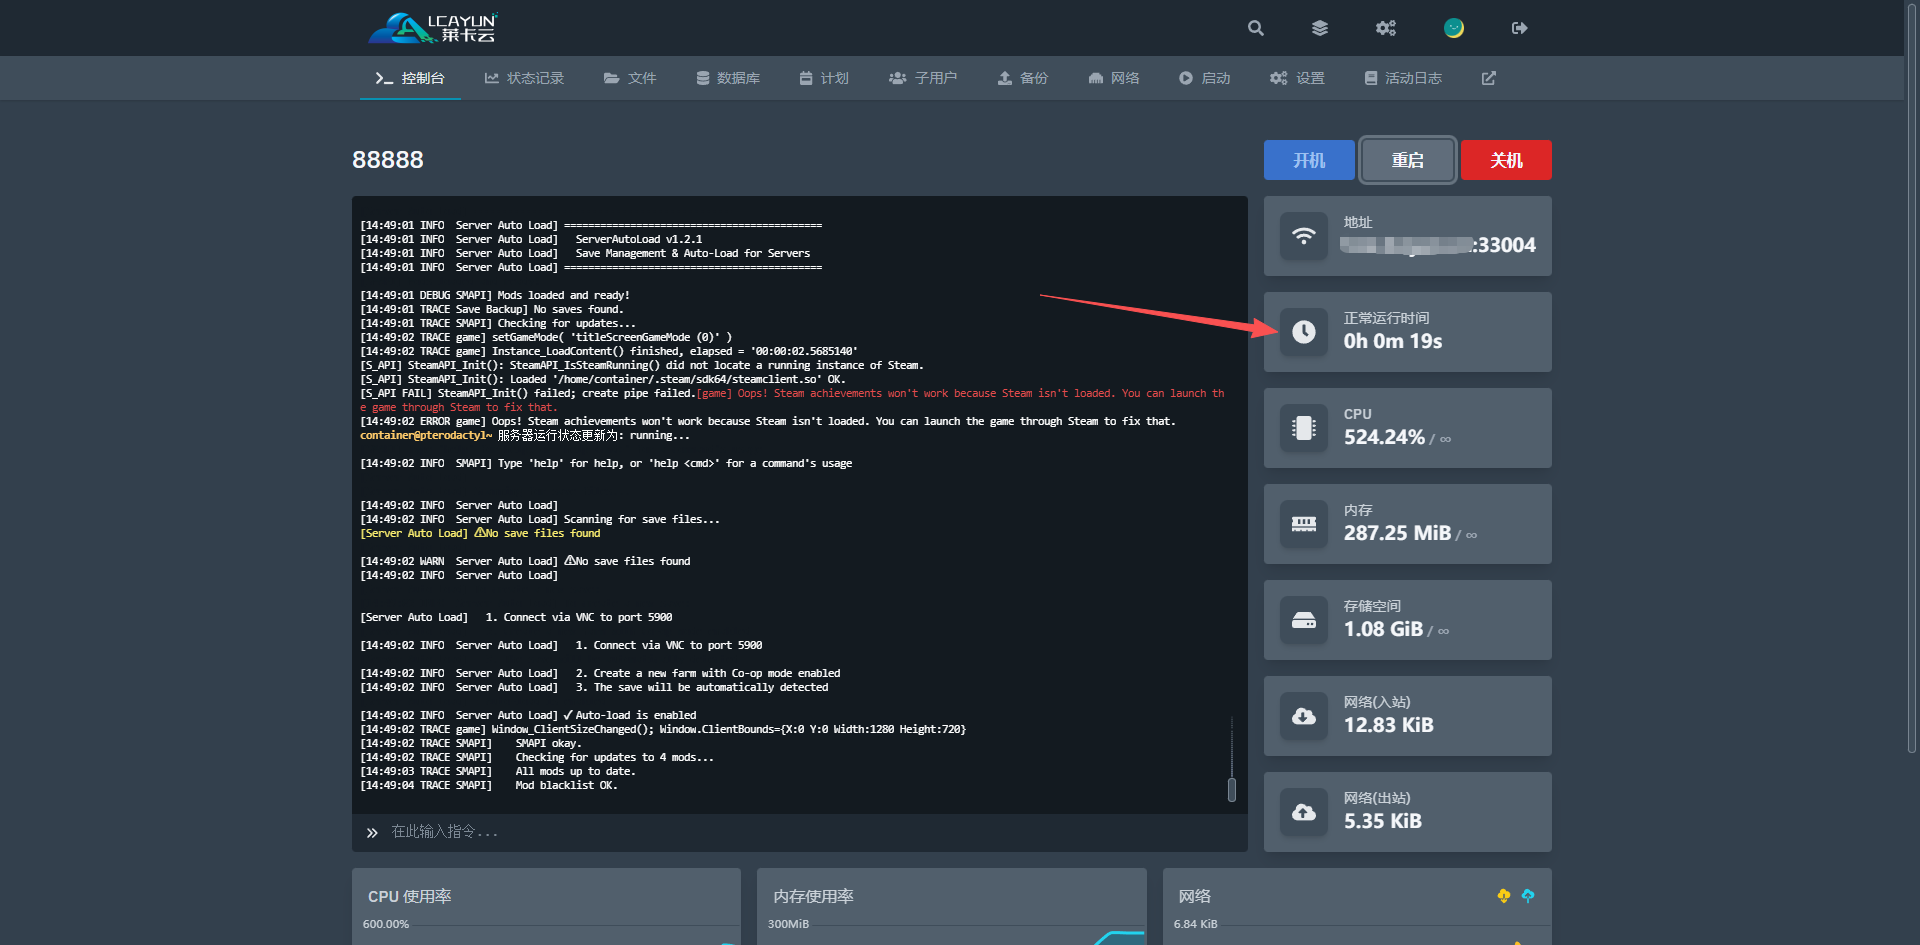The height and width of the screenshot is (945, 1920).
Task: Switch to the 文件 tab
Action: [x=630, y=78]
